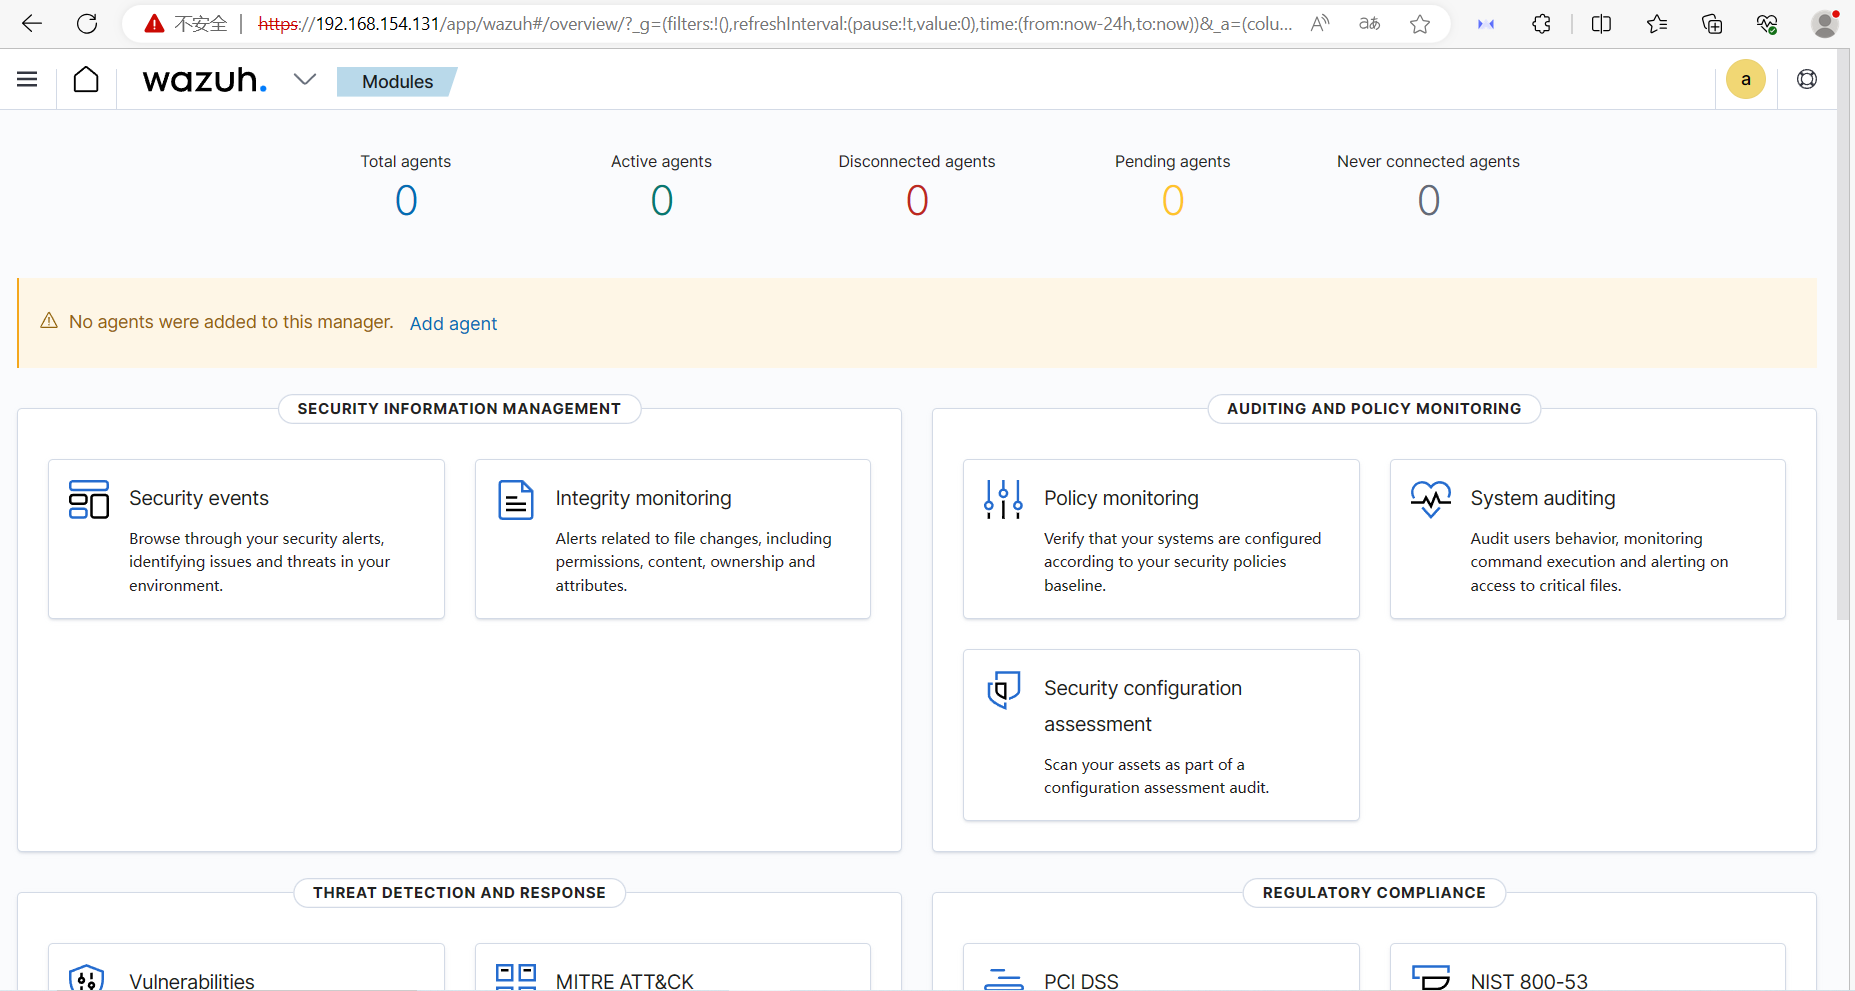Screen dimensions: 1855x991
Task: Go back using browser back arrow
Action: 32,24
